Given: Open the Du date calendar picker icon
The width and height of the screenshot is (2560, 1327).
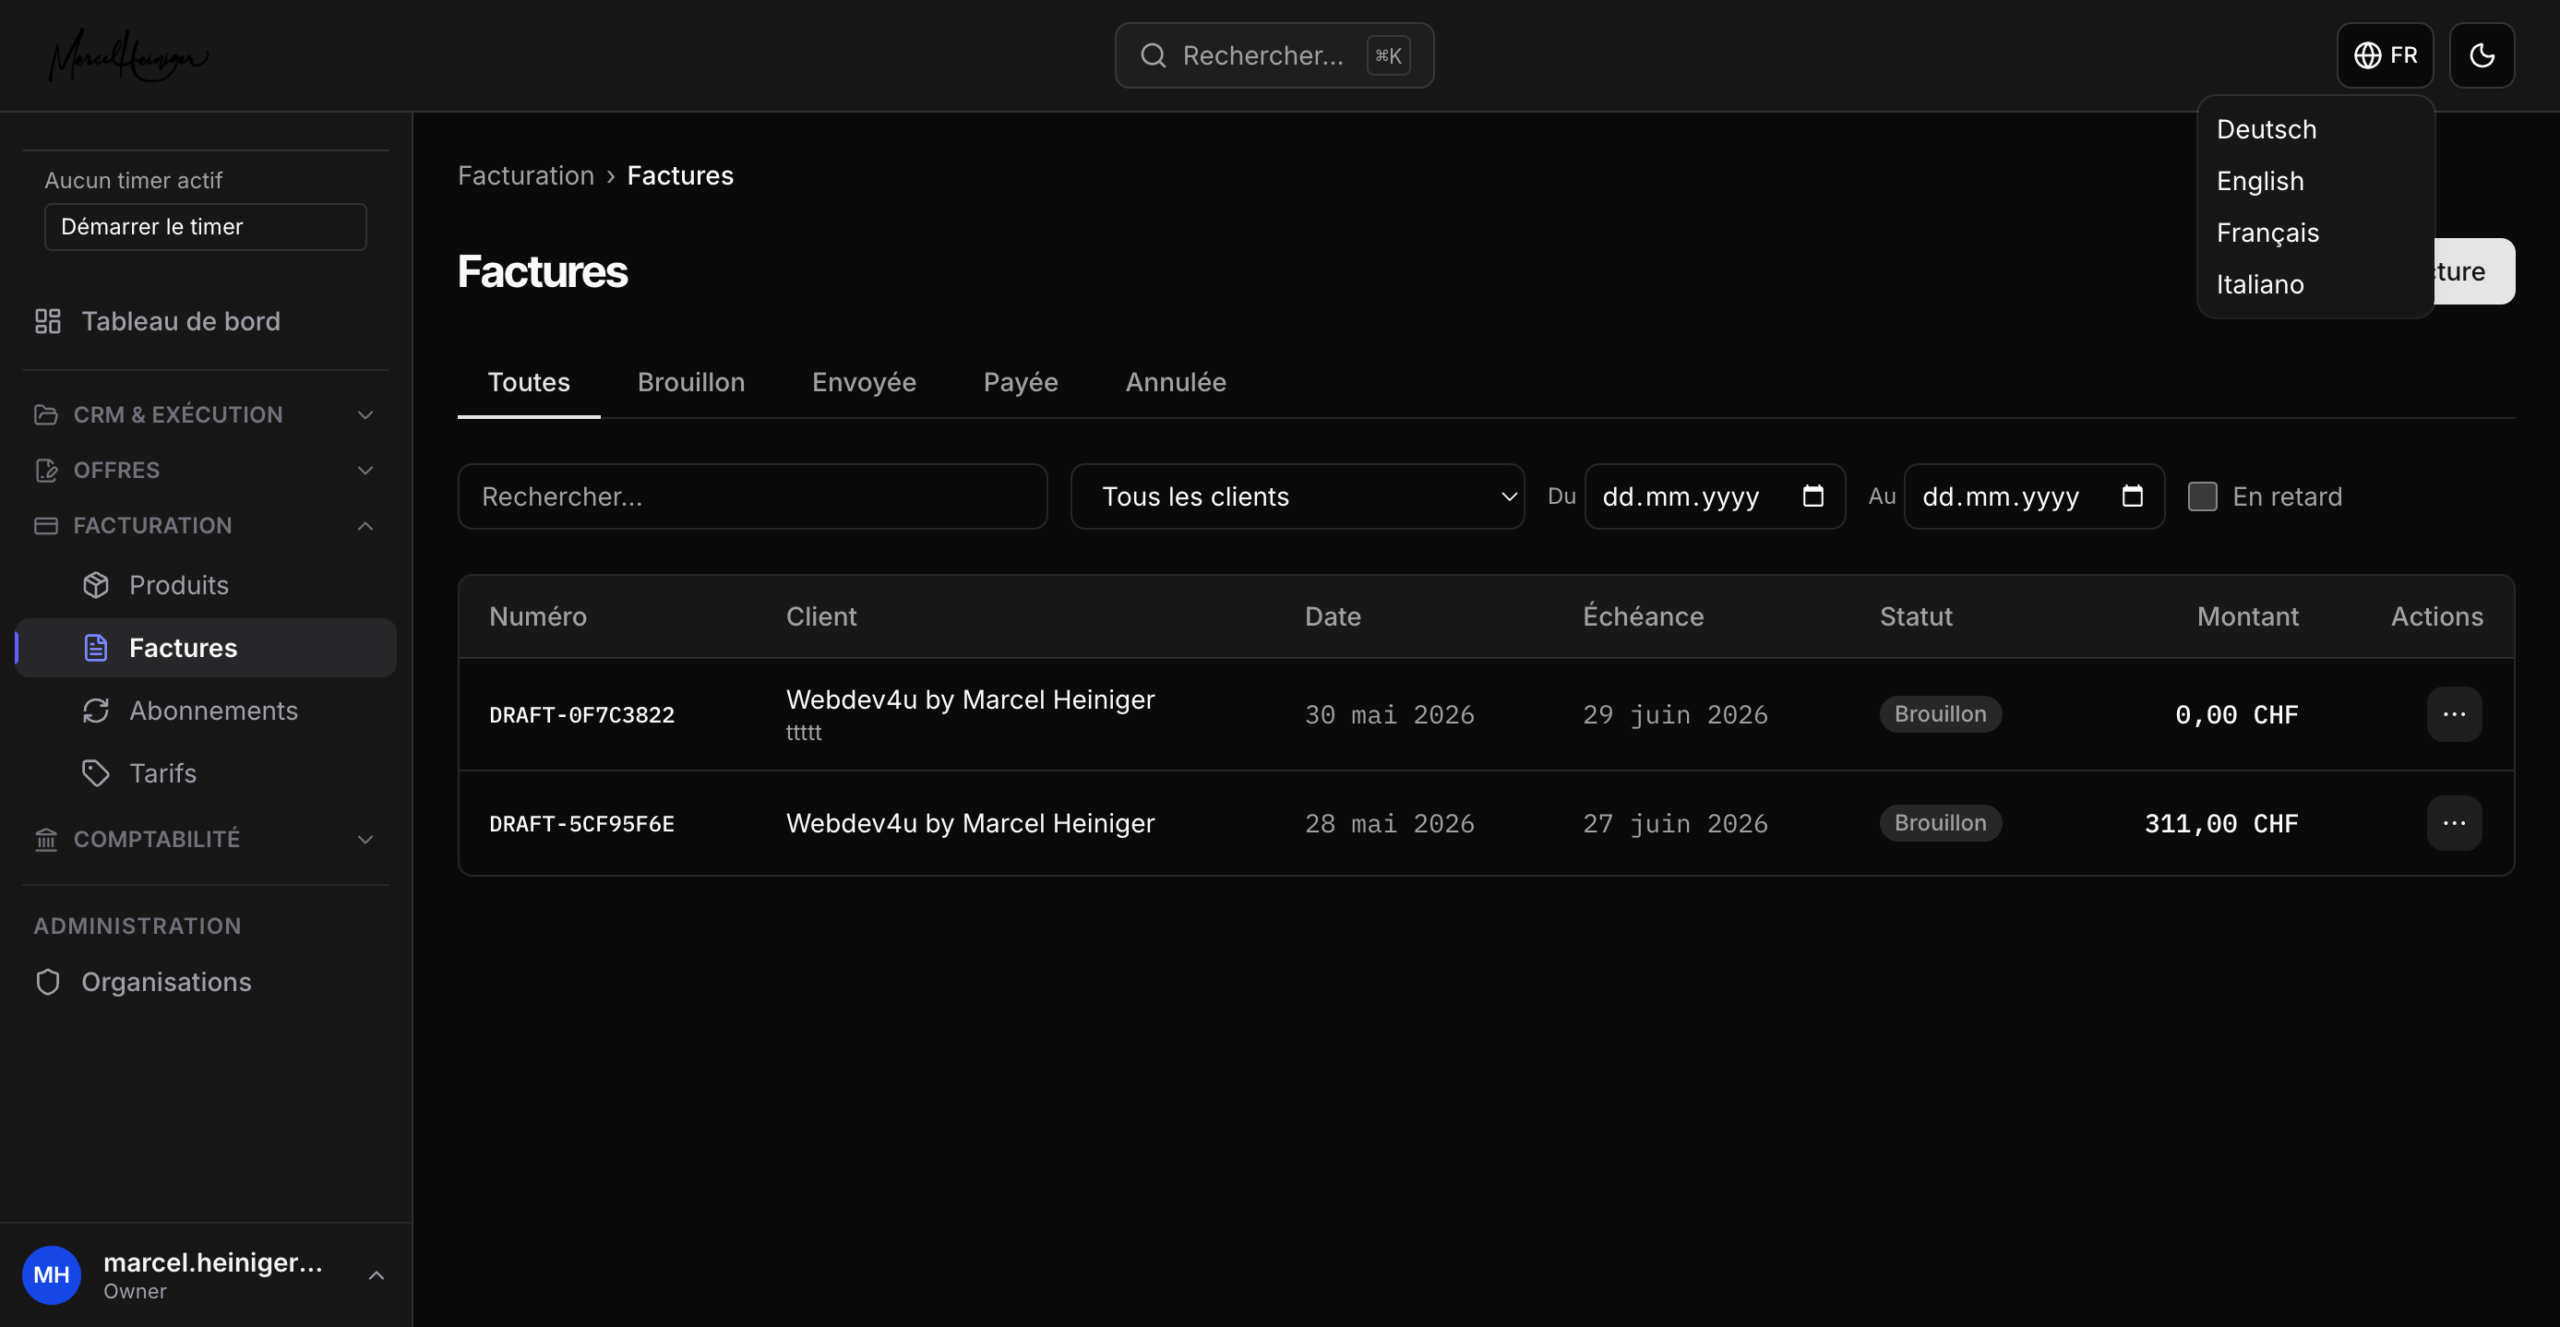Looking at the screenshot, I should pos(1813,496).
